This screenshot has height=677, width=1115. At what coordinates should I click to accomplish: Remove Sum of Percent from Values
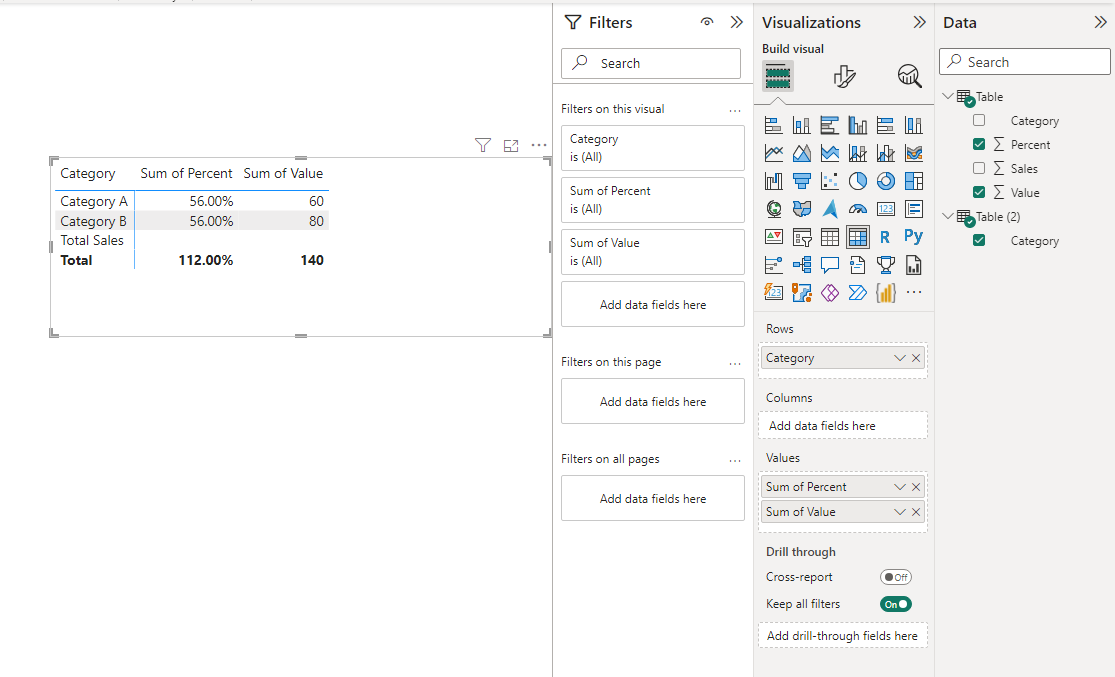click(916, 486)
